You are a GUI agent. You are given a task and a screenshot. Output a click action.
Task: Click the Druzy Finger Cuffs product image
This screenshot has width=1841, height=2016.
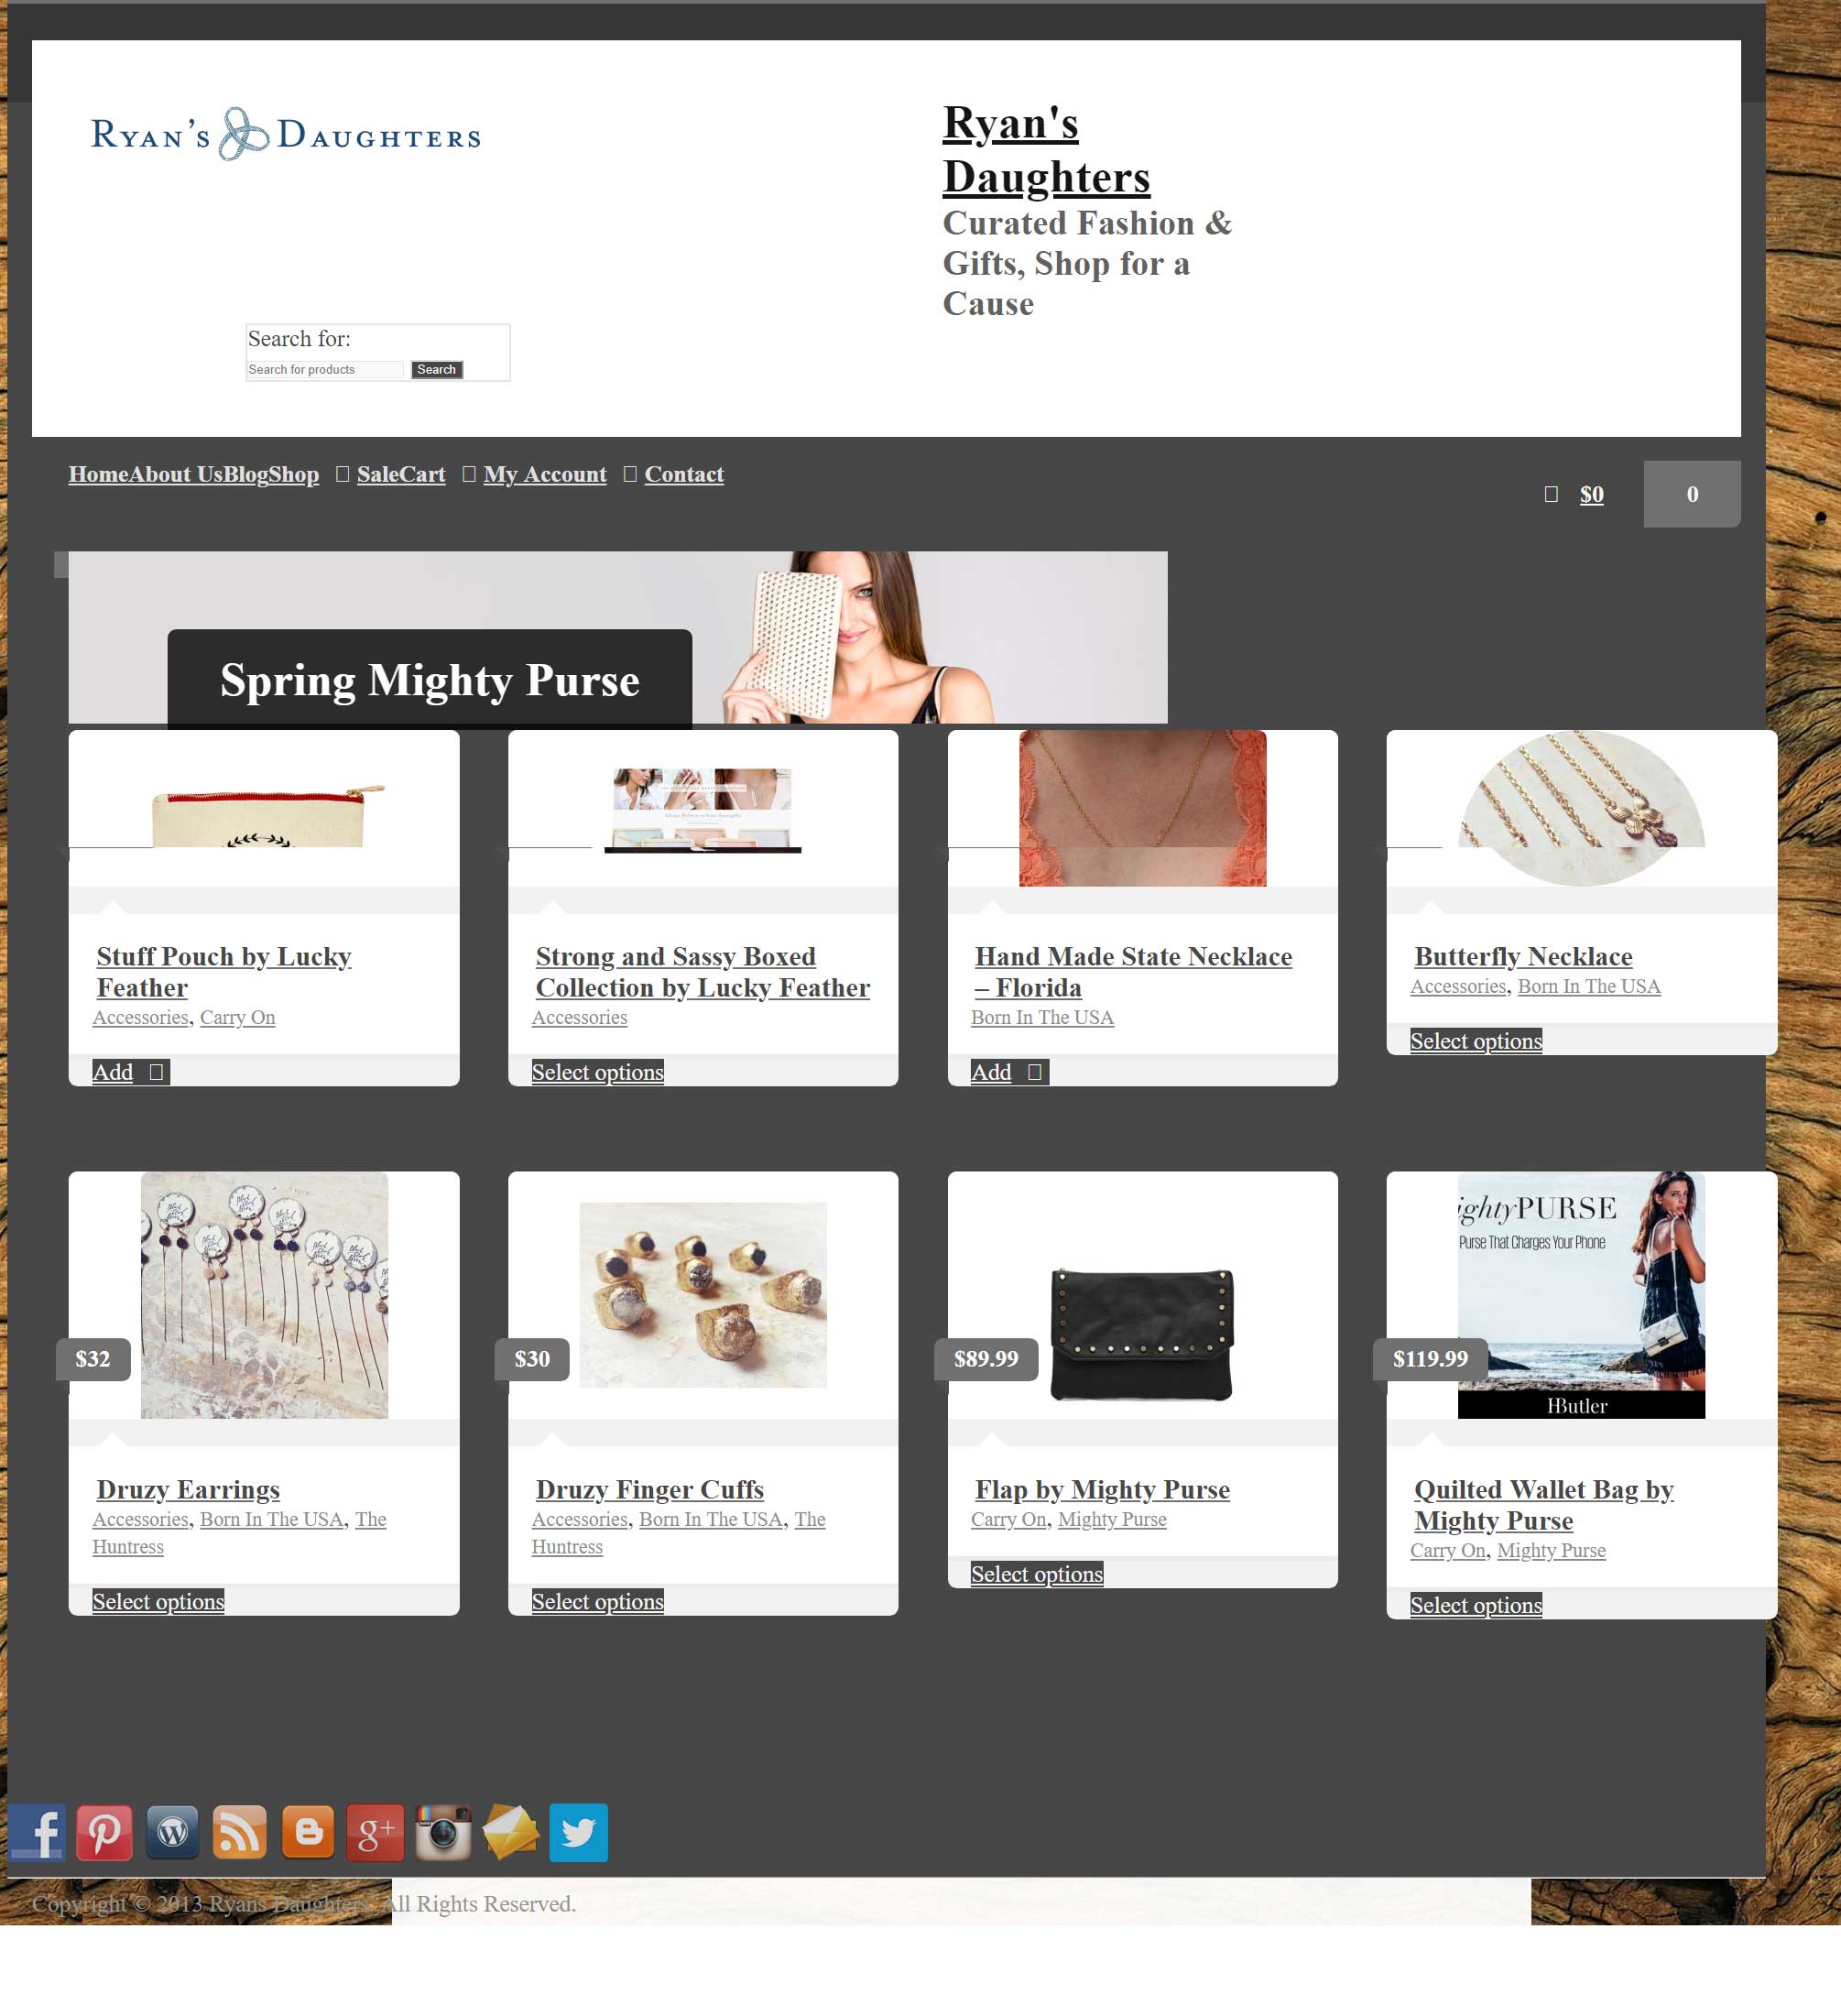point(703,1295)
